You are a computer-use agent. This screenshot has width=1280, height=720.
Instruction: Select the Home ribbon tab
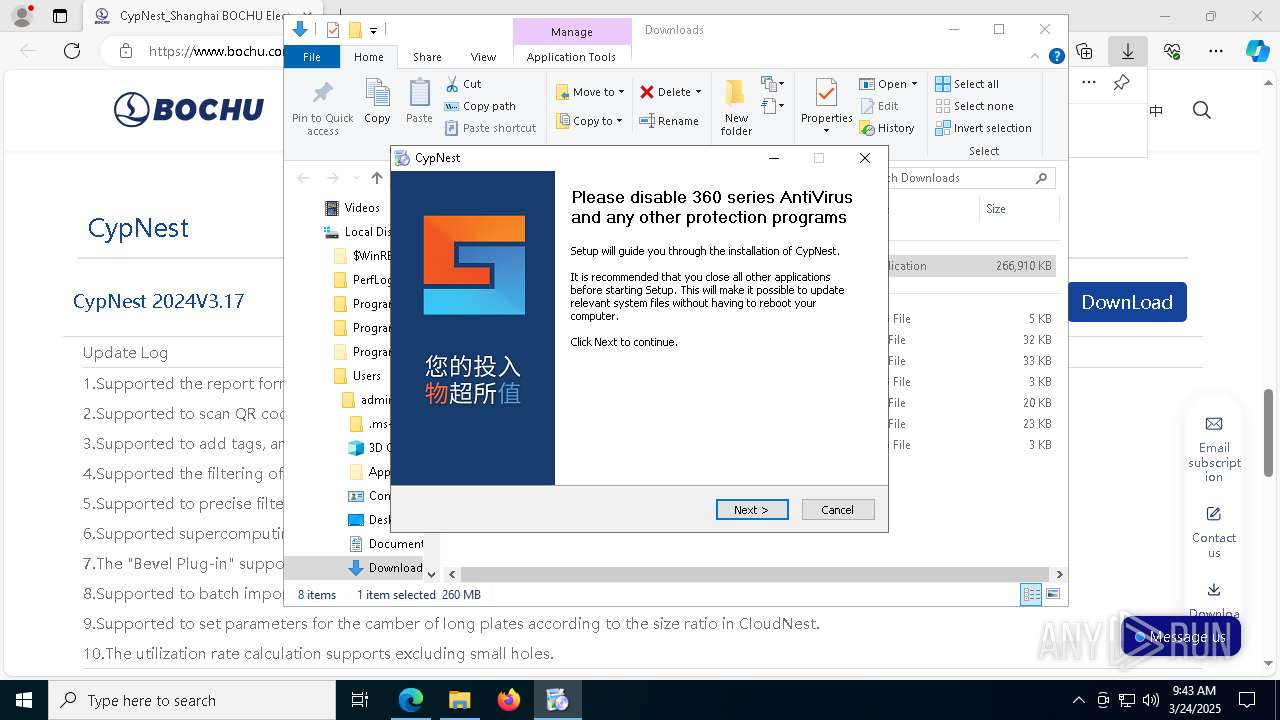point(368,57)
